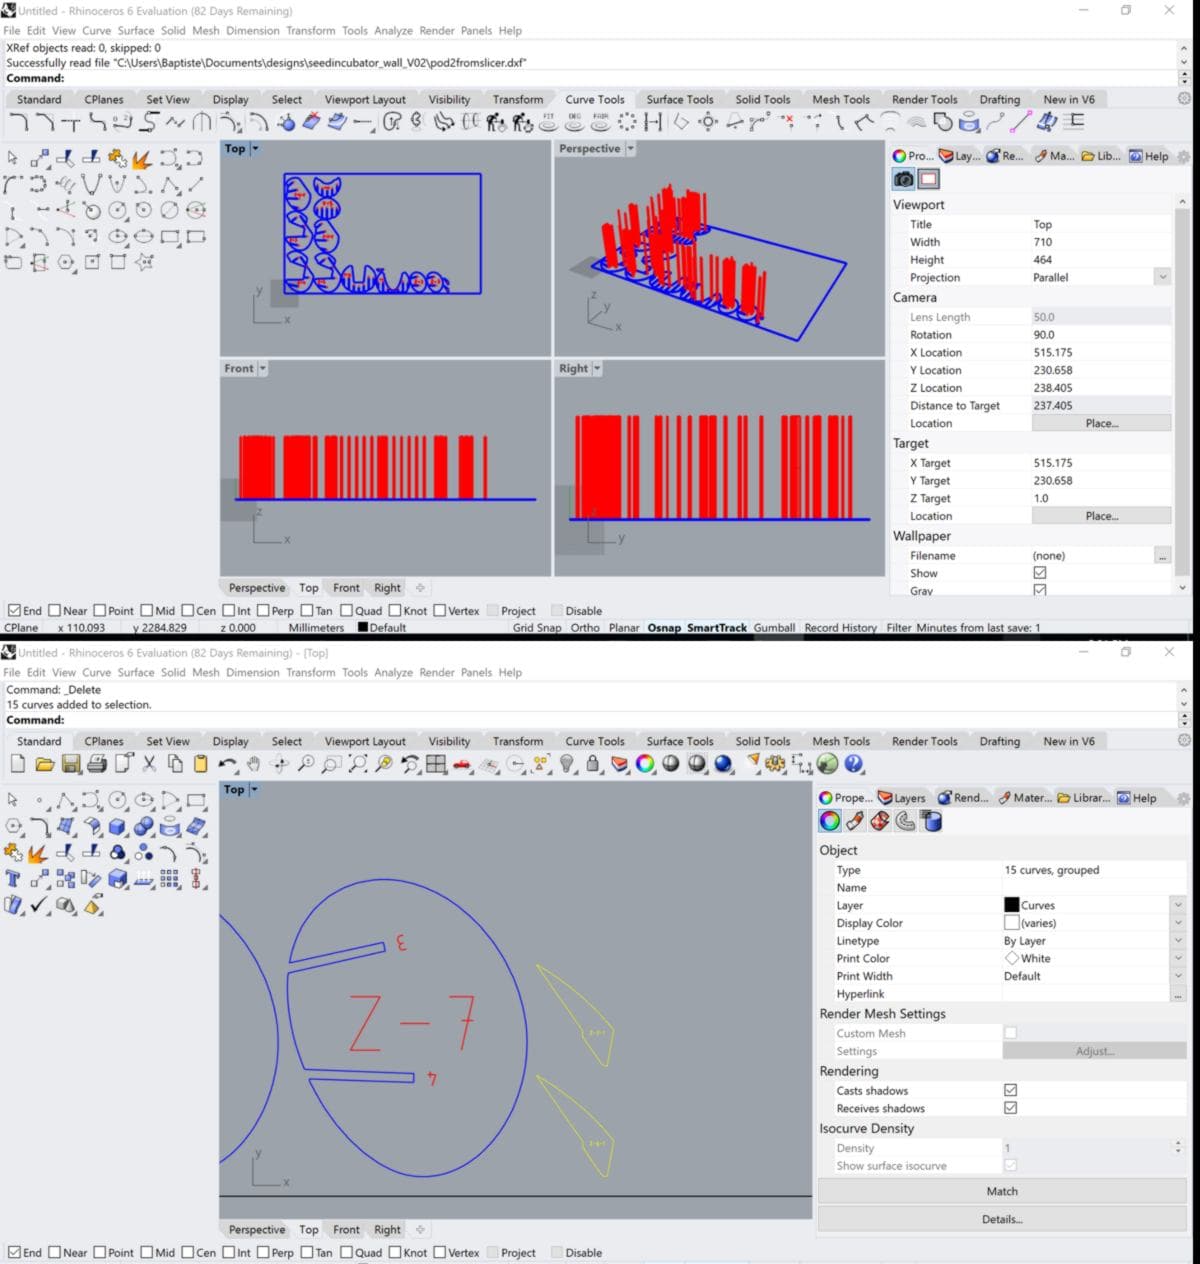The height and width of the screenshot is (1264, 1200).
Task: Select Text tool T icon in lower sidebar
Action: click(x=13, y=879)
